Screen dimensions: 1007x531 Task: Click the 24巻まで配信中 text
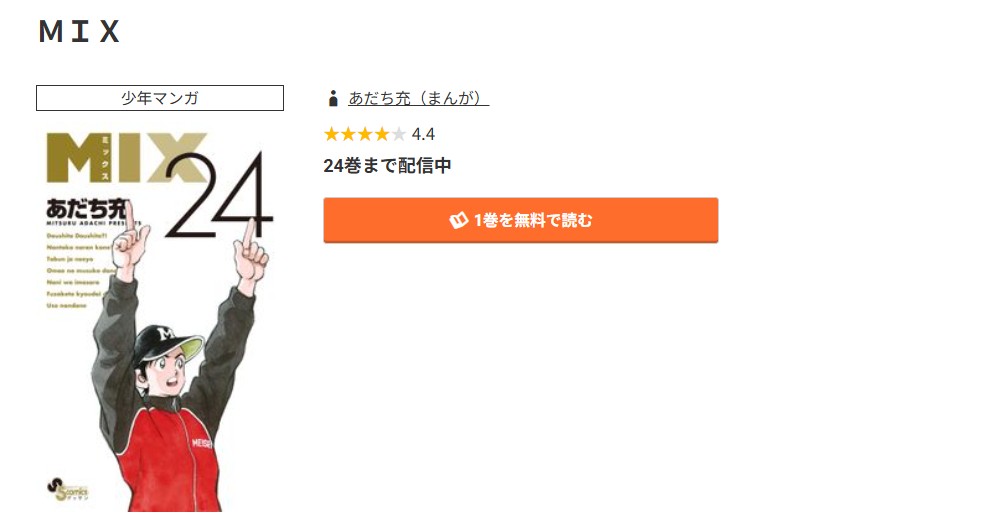387,166
